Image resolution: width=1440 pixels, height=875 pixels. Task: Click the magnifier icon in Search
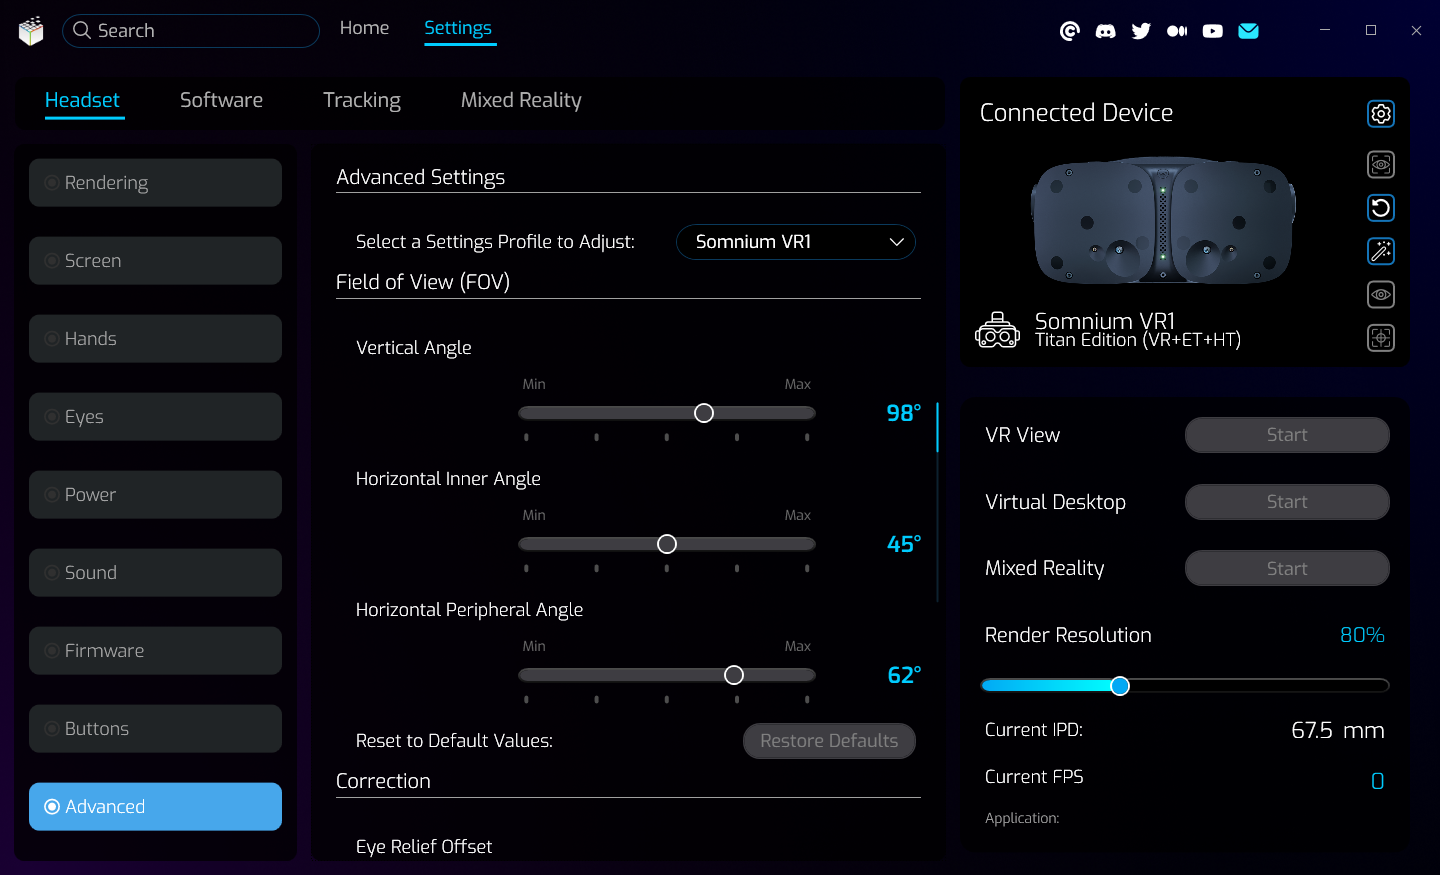82,30
